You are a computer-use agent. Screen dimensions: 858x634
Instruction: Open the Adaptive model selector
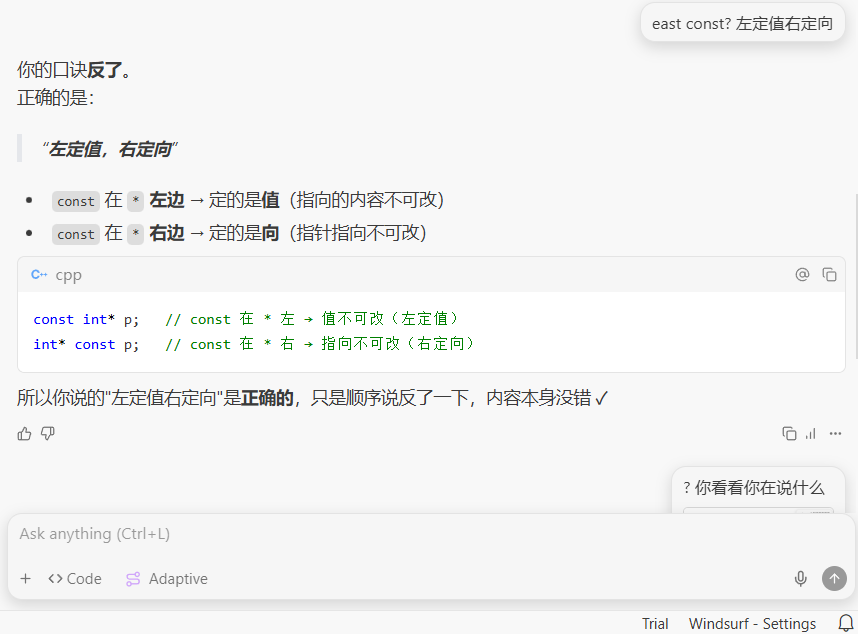167,579
